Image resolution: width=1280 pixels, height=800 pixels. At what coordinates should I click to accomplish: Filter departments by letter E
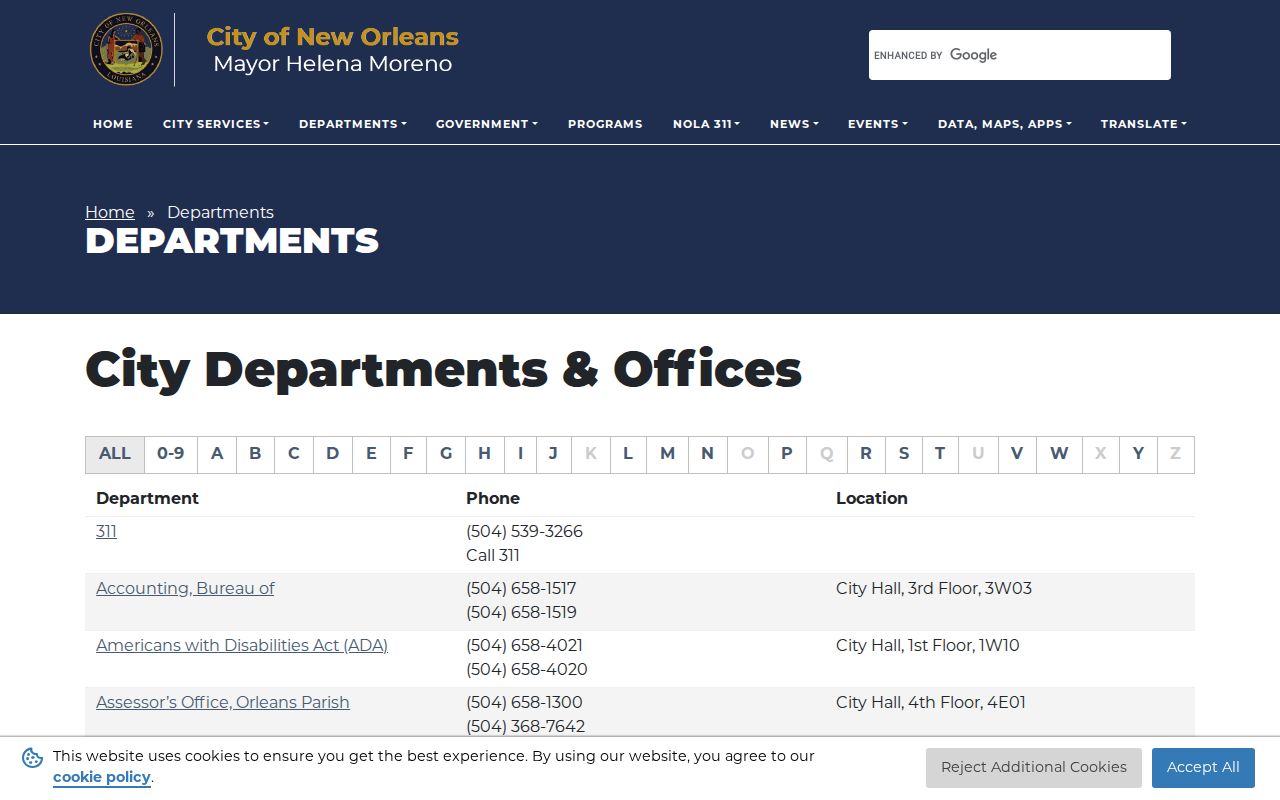pyautogui.click(x=371, y=454)
